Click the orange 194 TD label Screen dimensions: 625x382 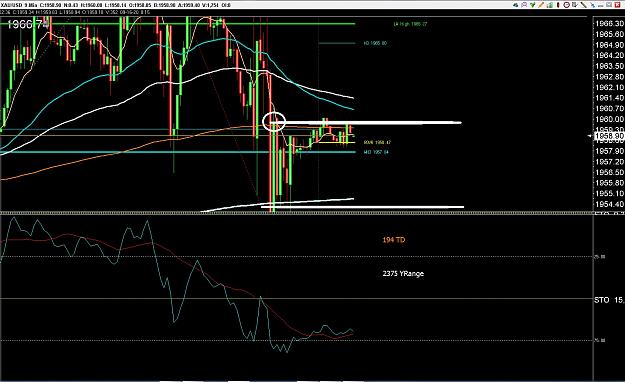pos(393,240)
